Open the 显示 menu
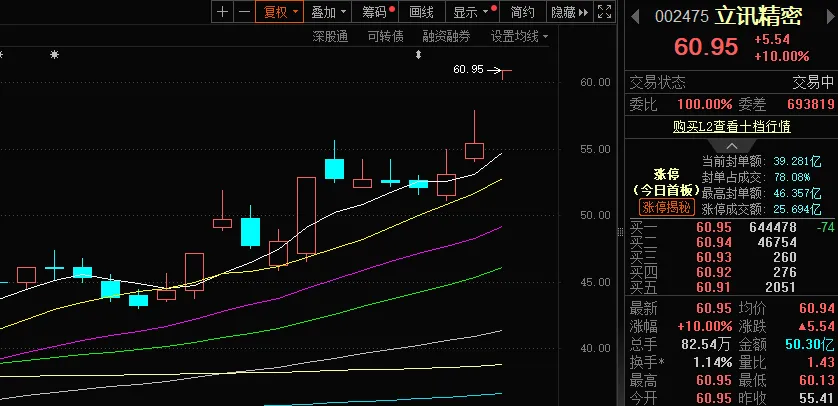 click(x=472, y=12)
